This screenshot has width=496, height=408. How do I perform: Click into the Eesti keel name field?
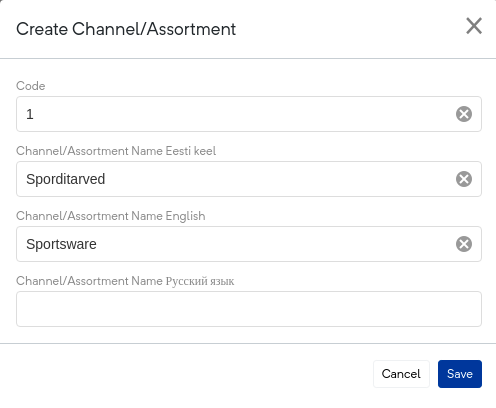pos(249,179)
